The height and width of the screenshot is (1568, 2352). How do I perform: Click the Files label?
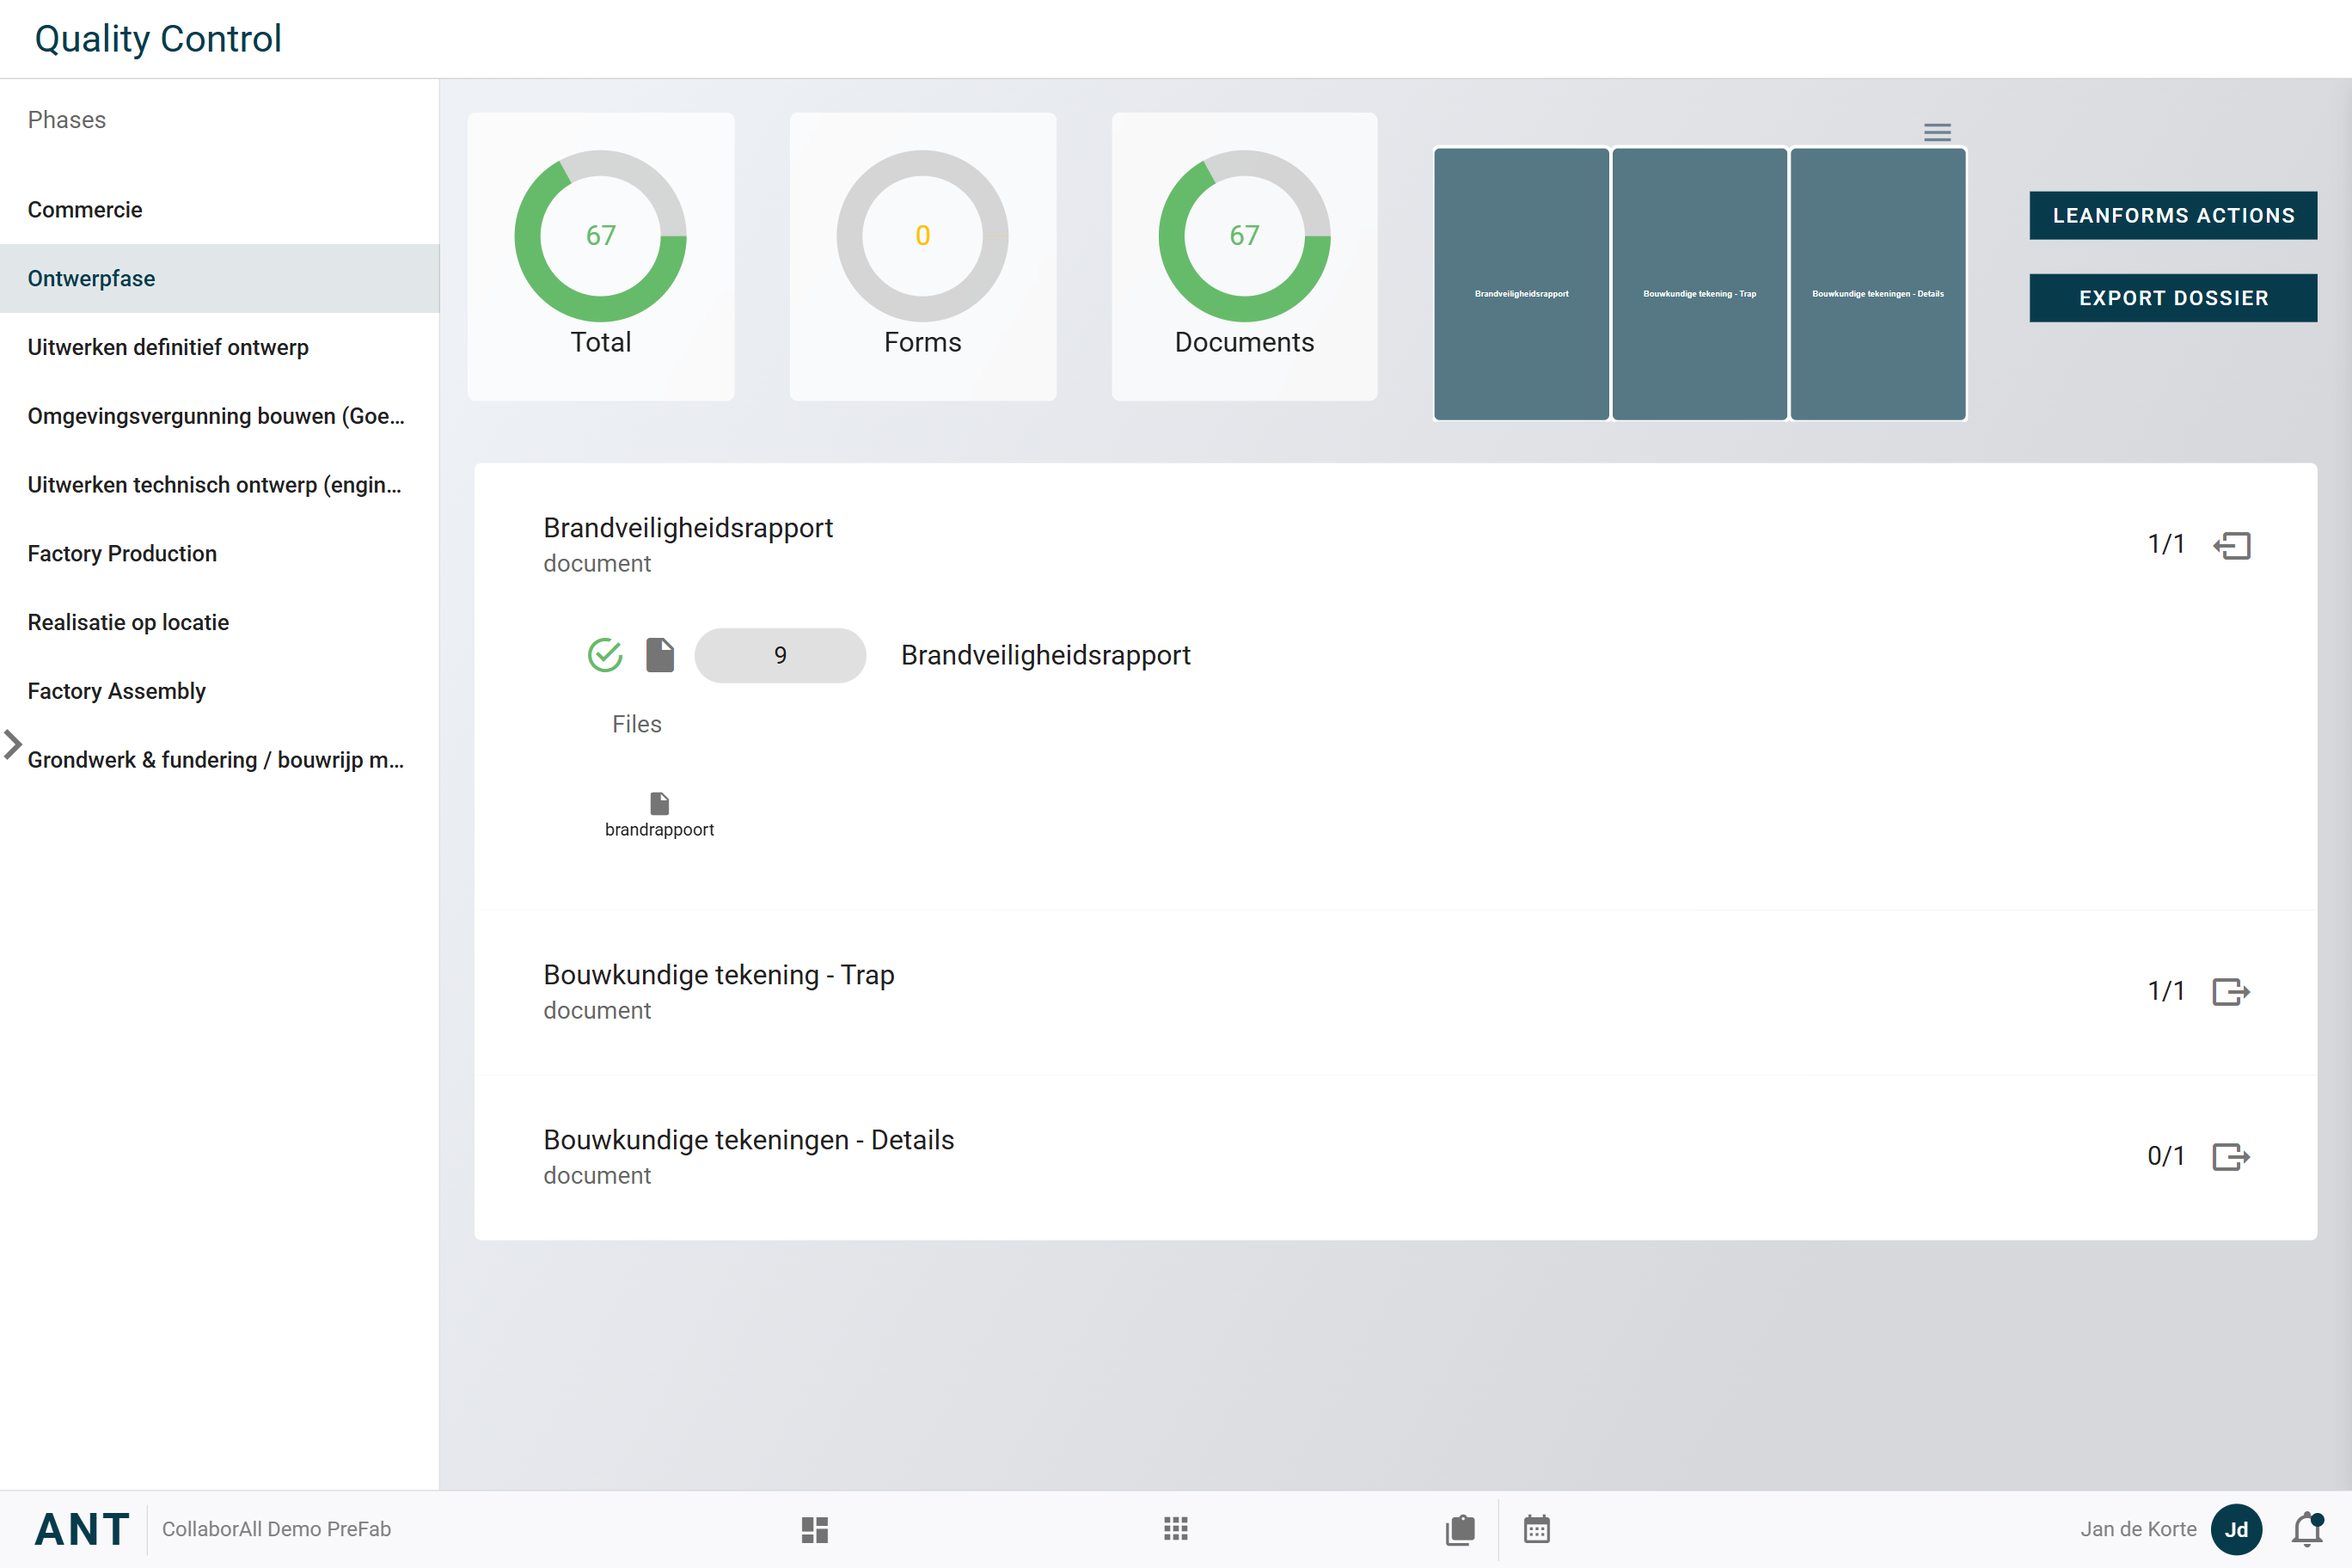[636, 724]
